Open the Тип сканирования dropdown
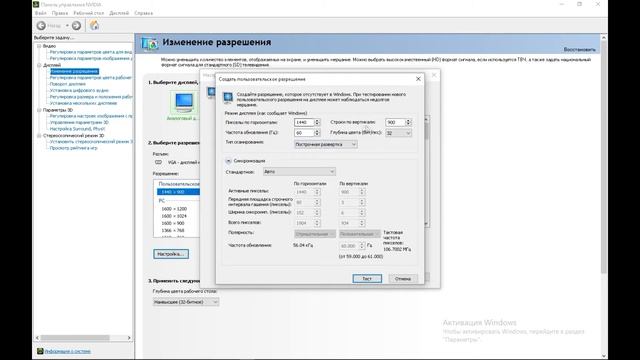Viewport: 640px width, 360px height. [326, 144]
